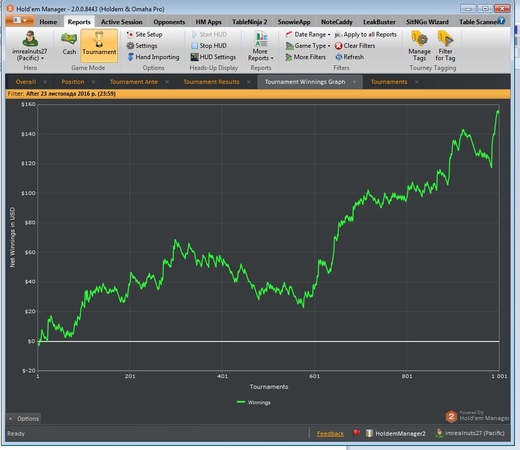The image size is (520, 450).
Task: Open the SitNGo Wizard tab
Action: (x=427, y=22)
